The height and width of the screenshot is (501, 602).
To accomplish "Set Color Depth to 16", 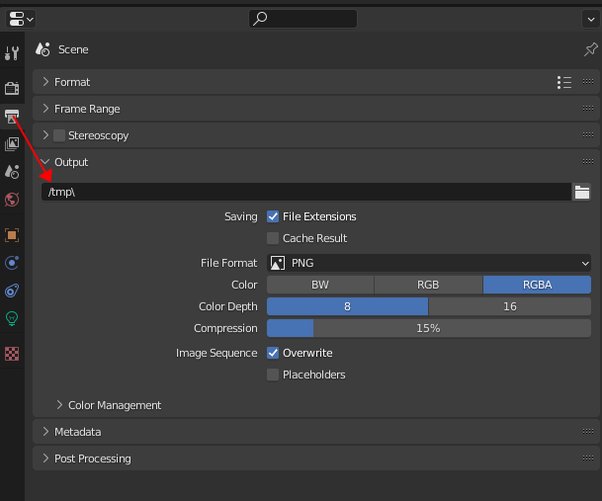I will 510,306.
